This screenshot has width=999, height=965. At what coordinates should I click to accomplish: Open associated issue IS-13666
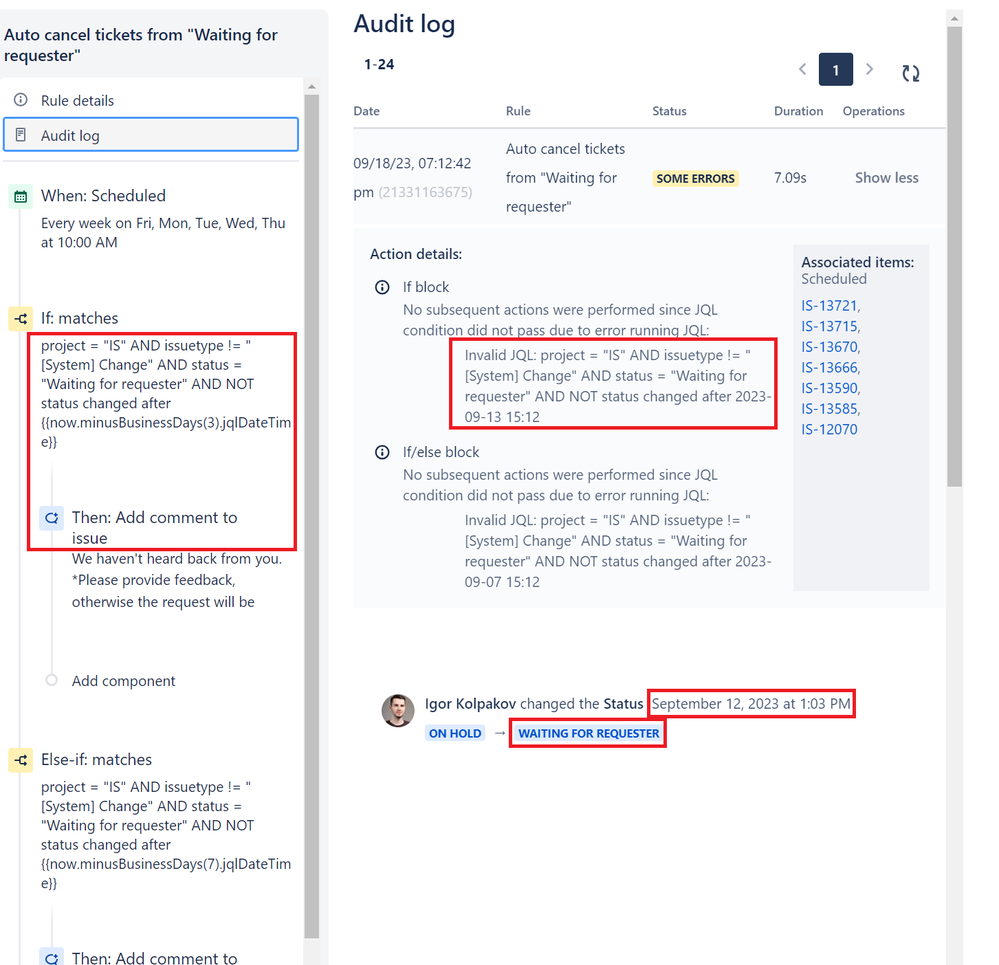coord(830,368)
